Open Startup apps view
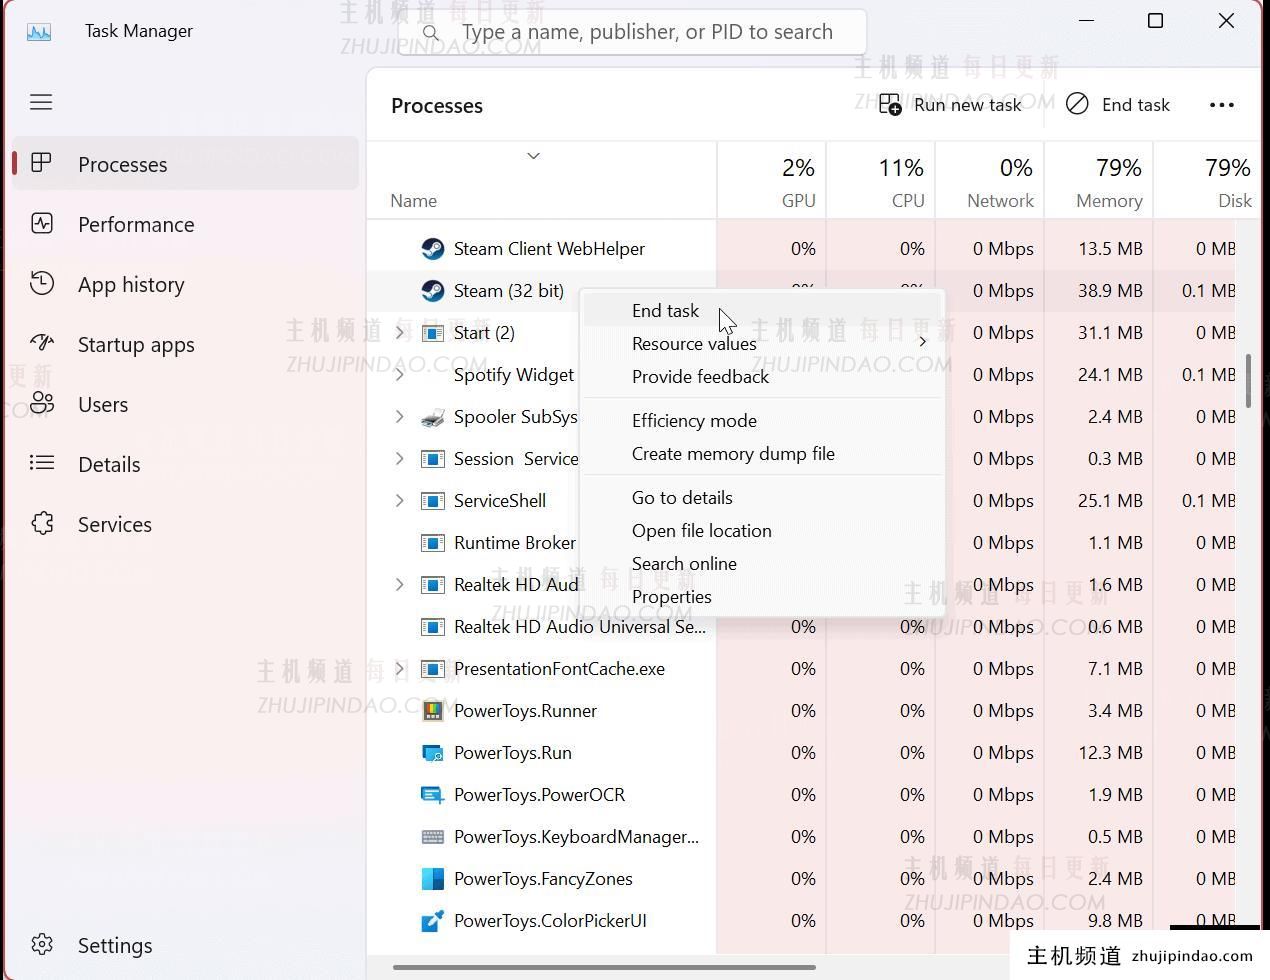This screenshot has height=980, width=1270. (136, 344)
